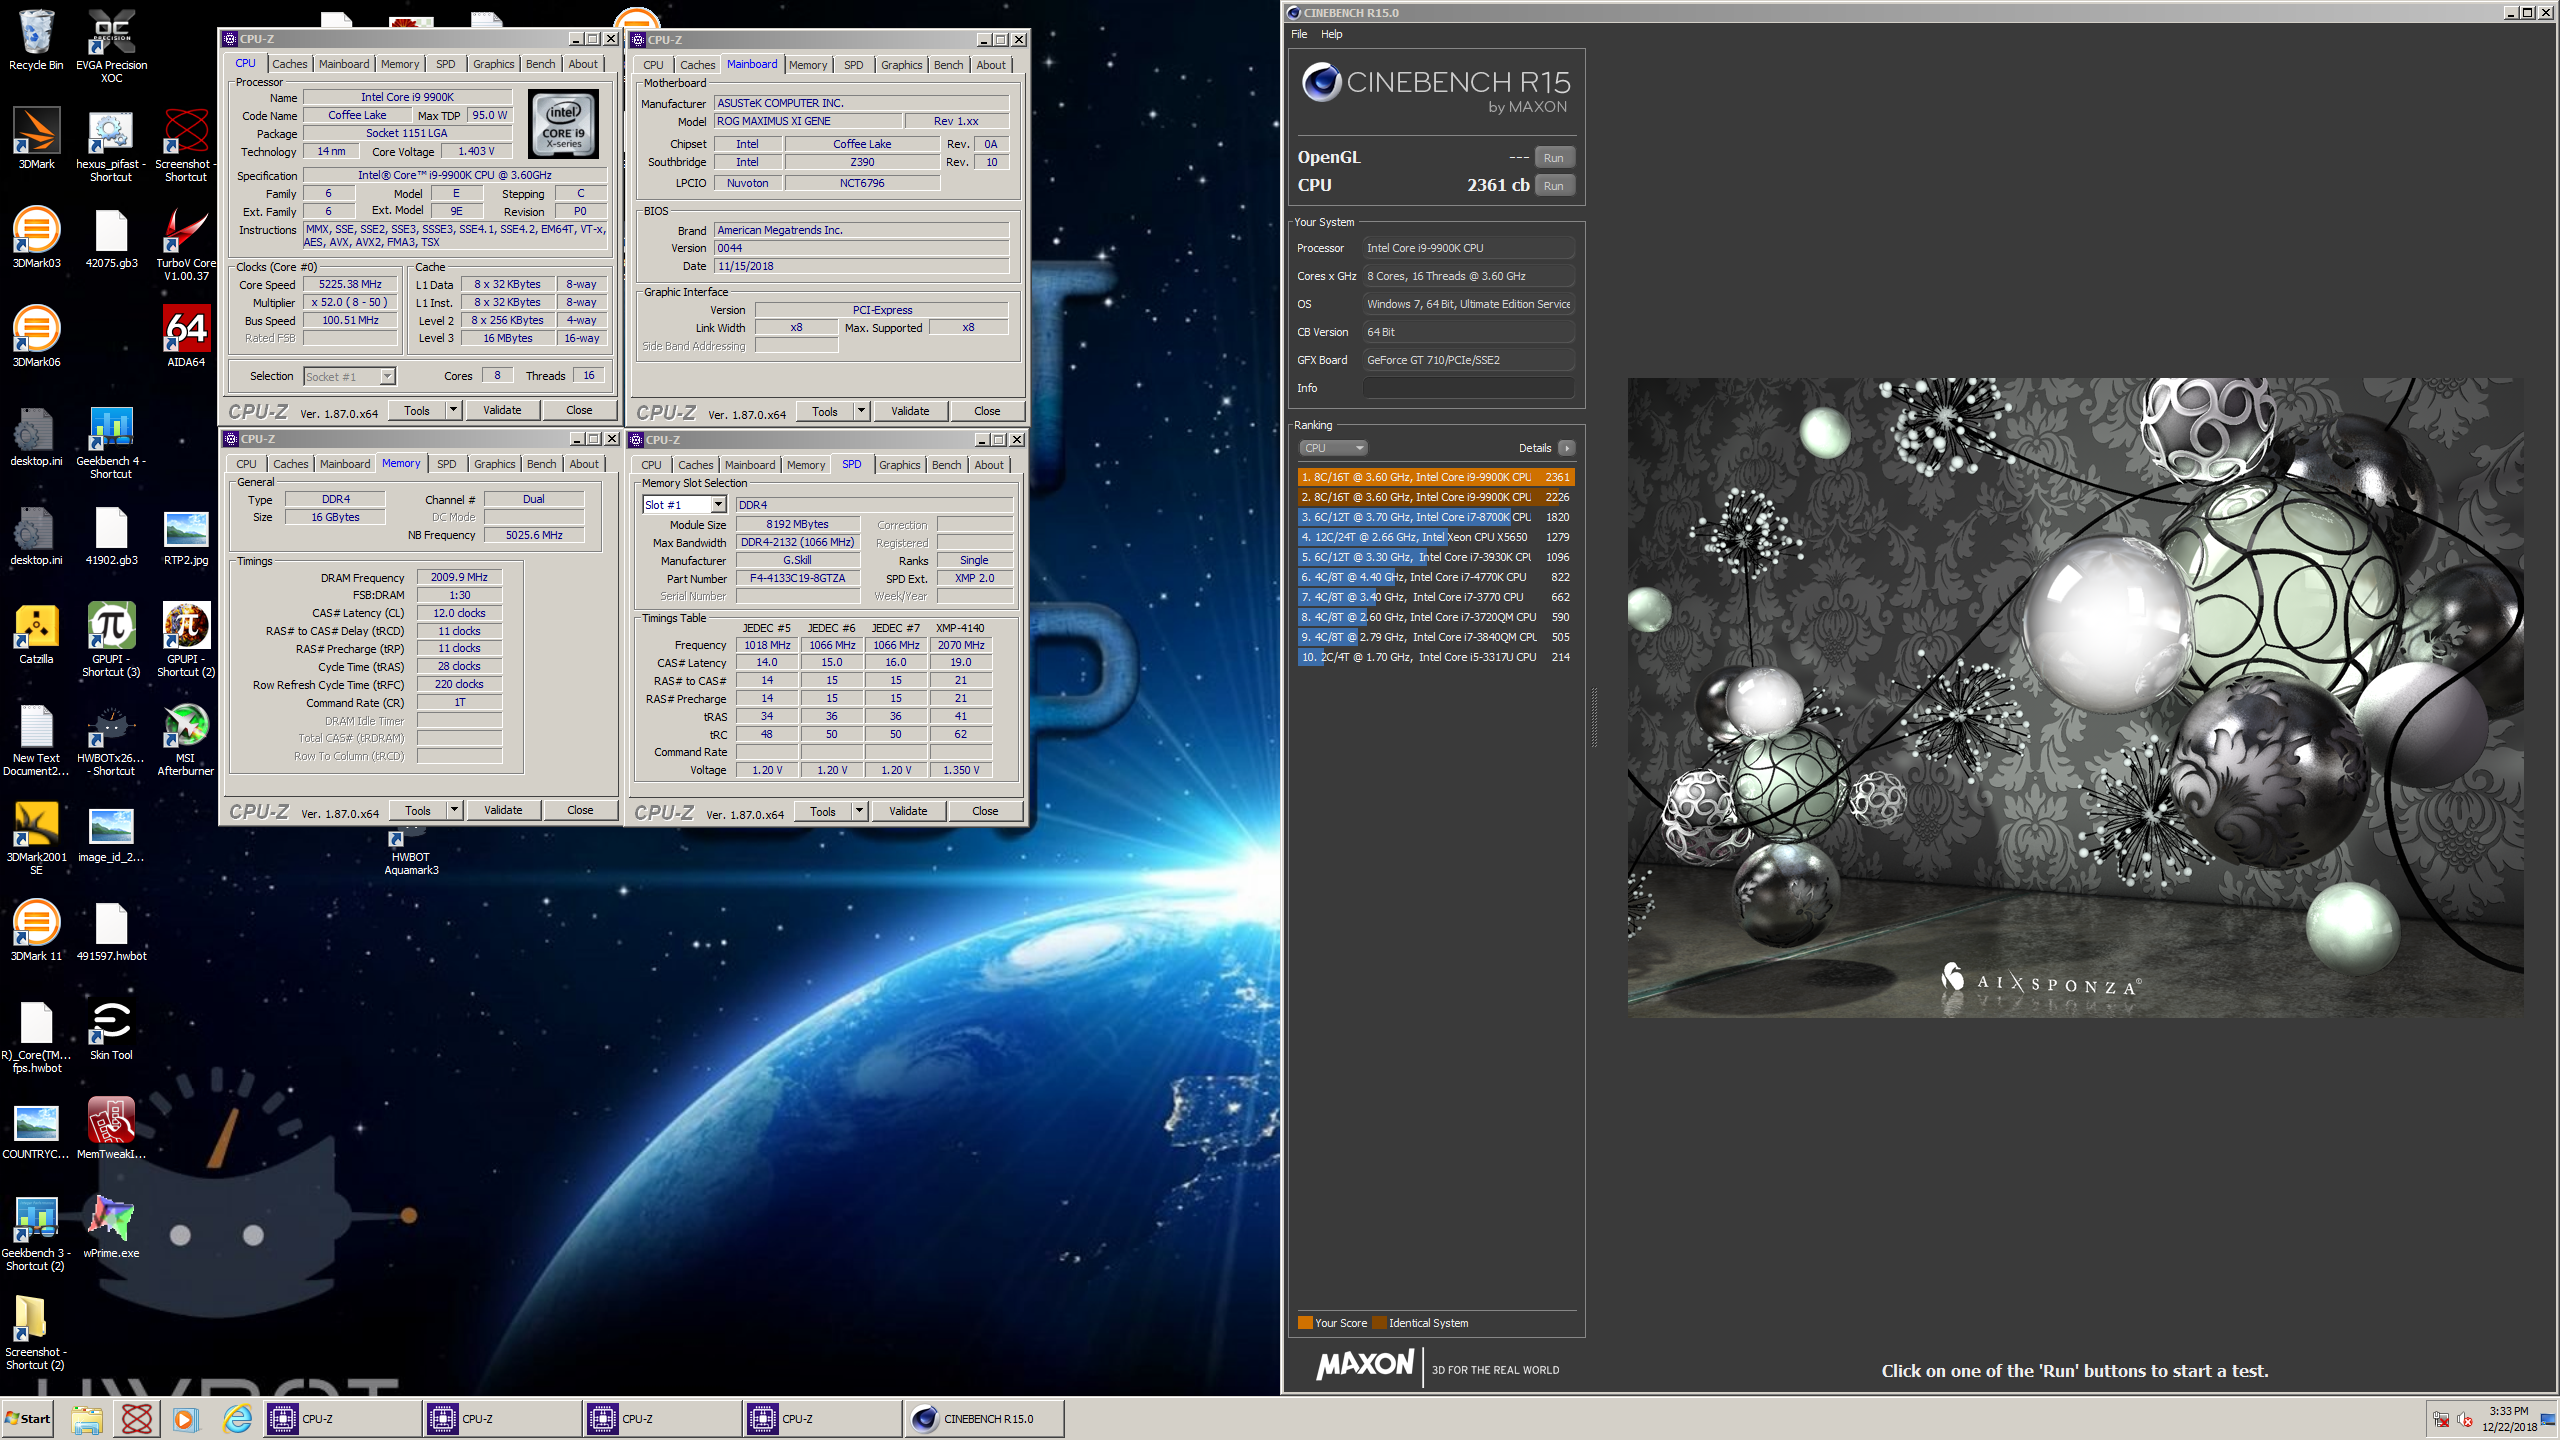
Task: Expand Tools dropdown arrow in CPU tab window
Action: click(x=453, y=410)
